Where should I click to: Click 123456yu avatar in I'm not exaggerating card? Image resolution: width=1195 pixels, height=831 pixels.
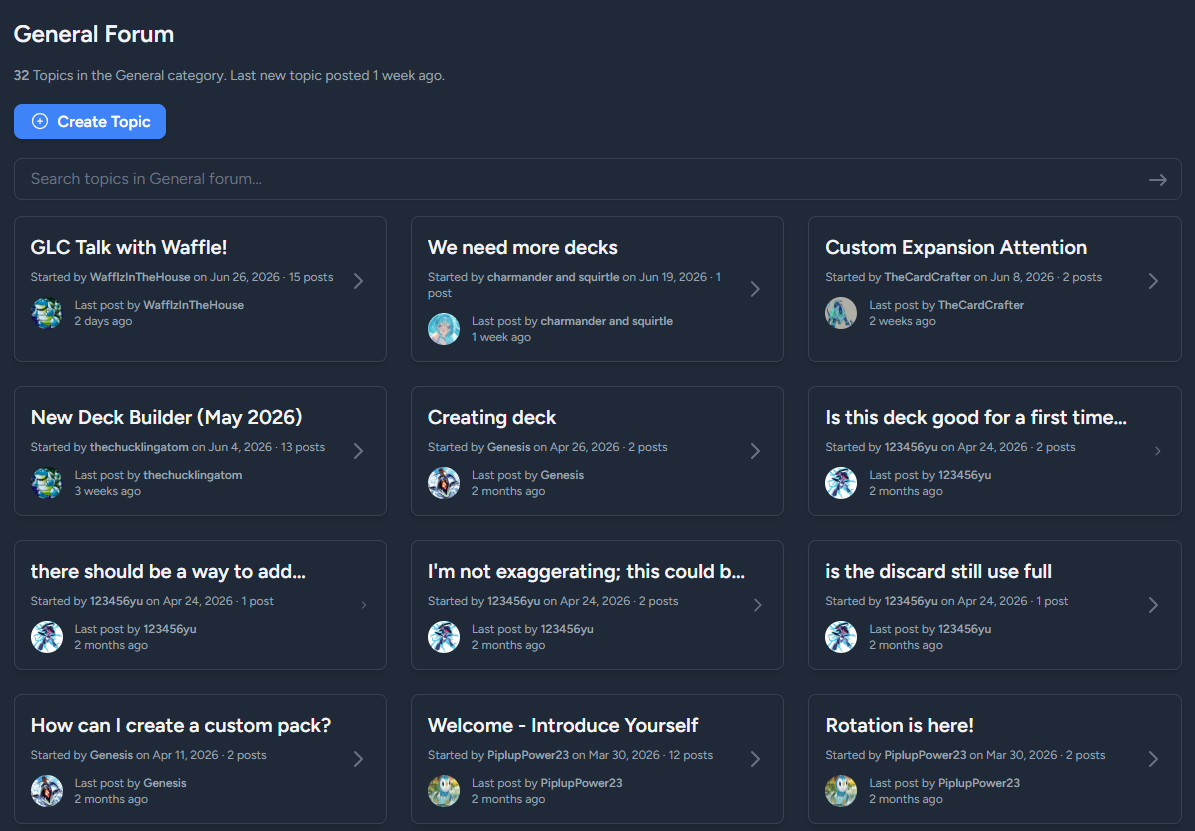(444, 637)
